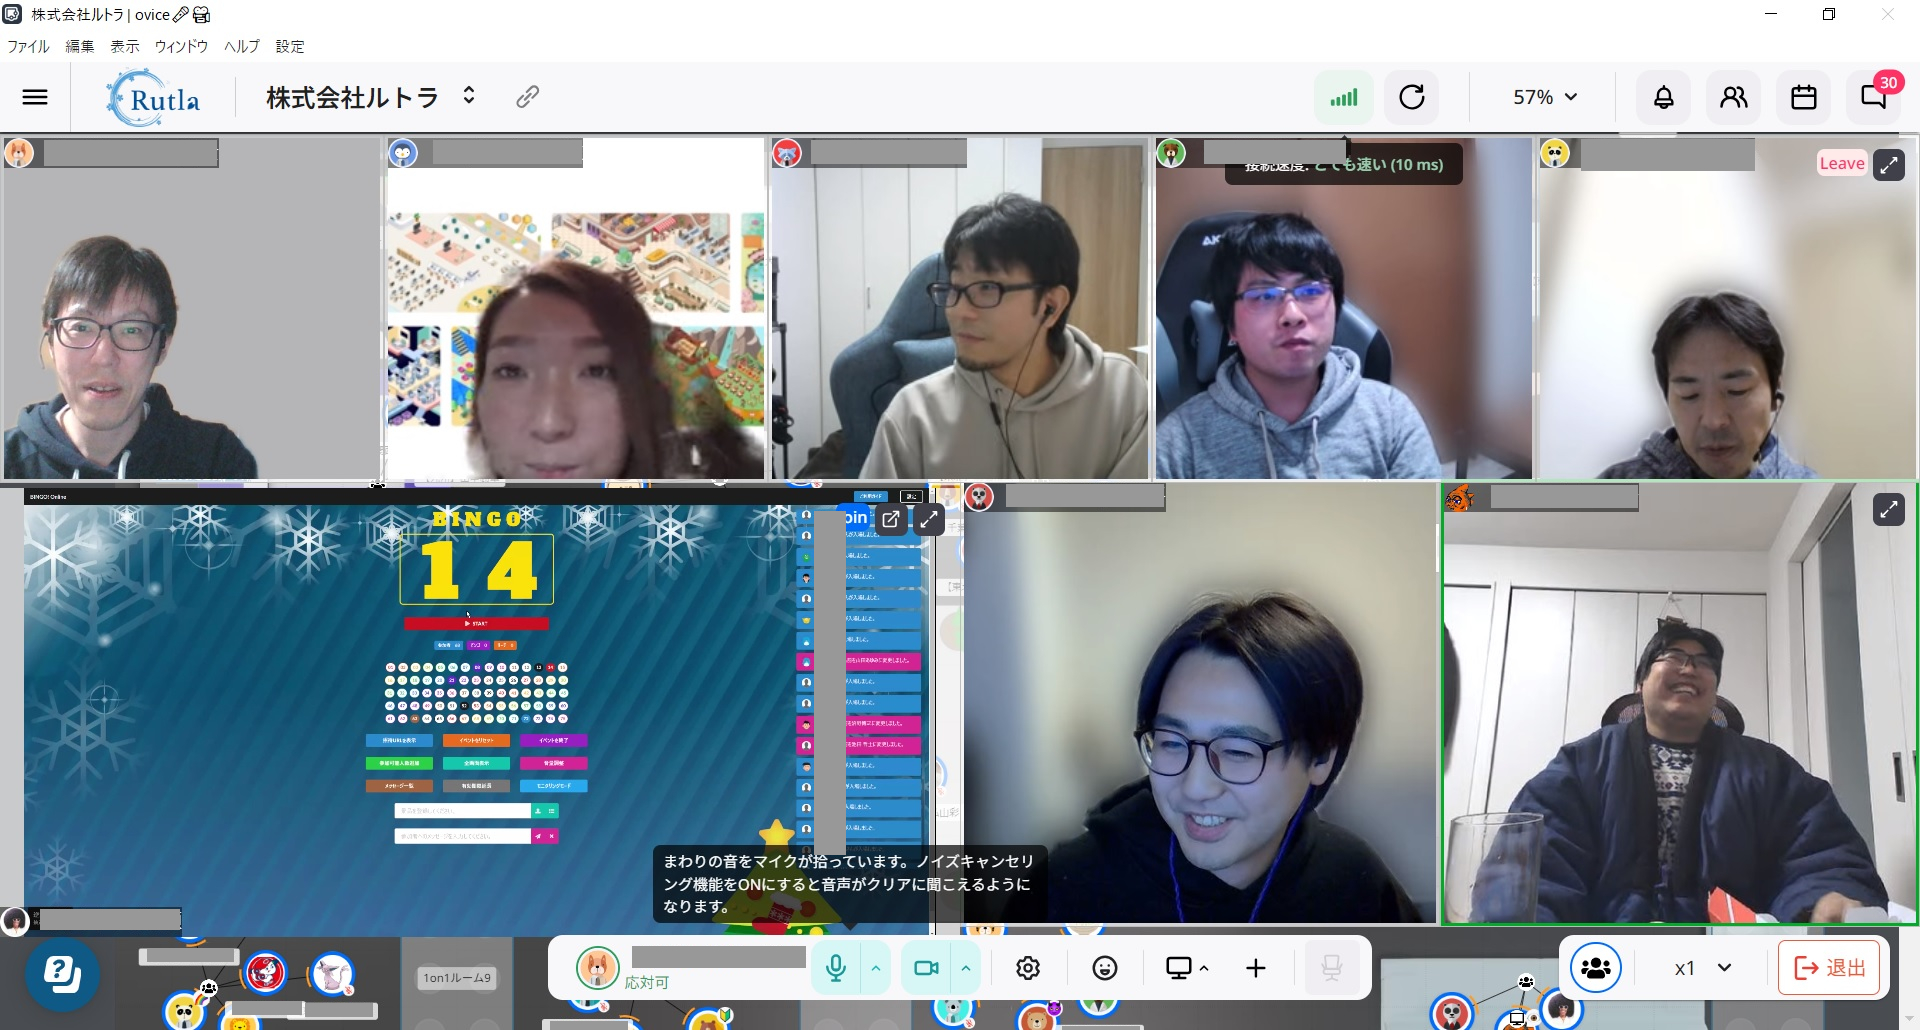Expand microphone options chevron
The height and width of the screenshot is (1030, 1920).
[876, 968]
